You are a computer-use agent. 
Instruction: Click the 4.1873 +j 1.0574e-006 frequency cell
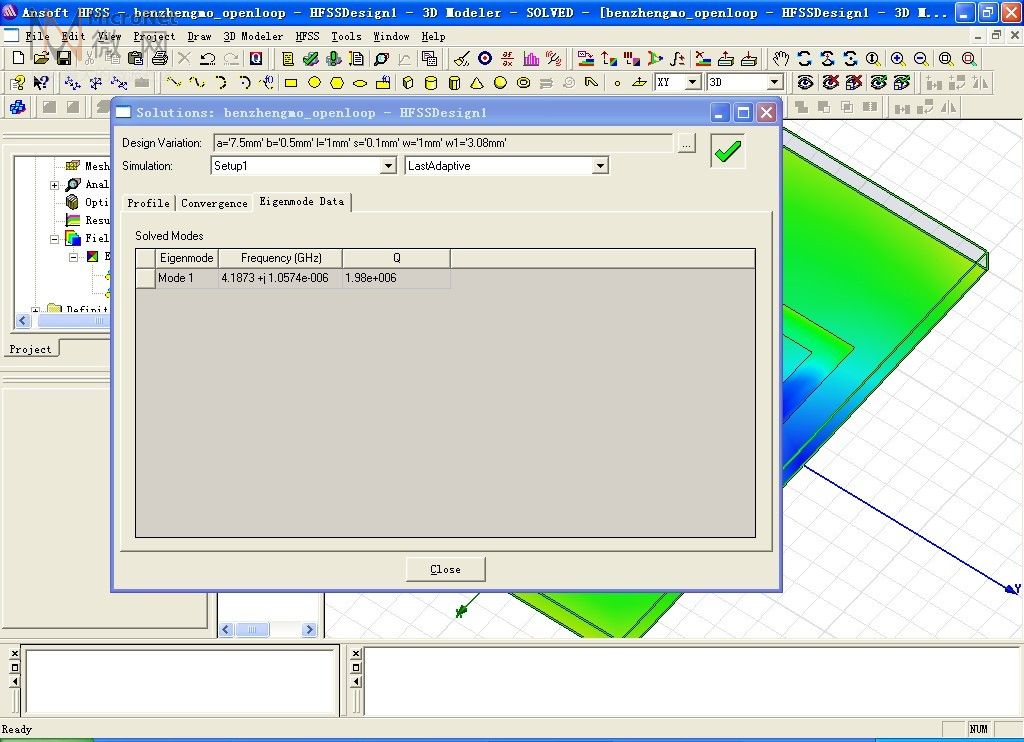click(x=281, y=278)
